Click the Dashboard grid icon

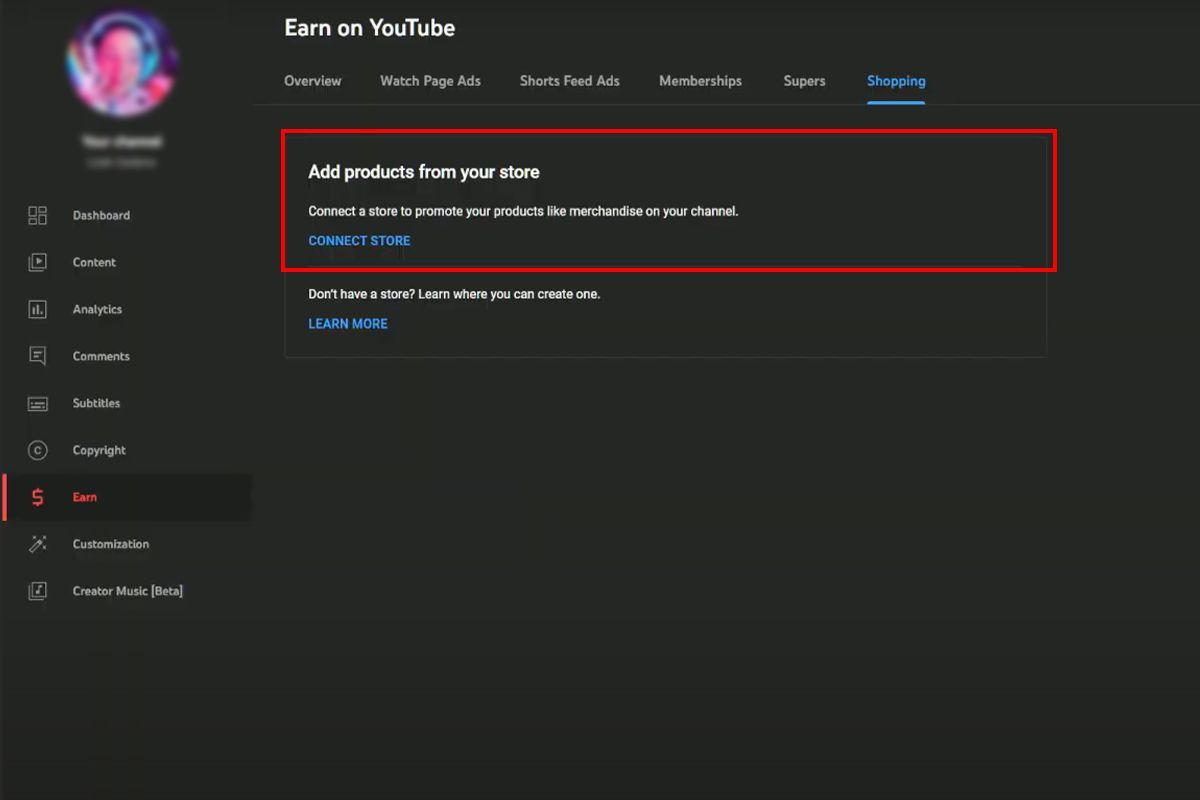click(37, 215)
